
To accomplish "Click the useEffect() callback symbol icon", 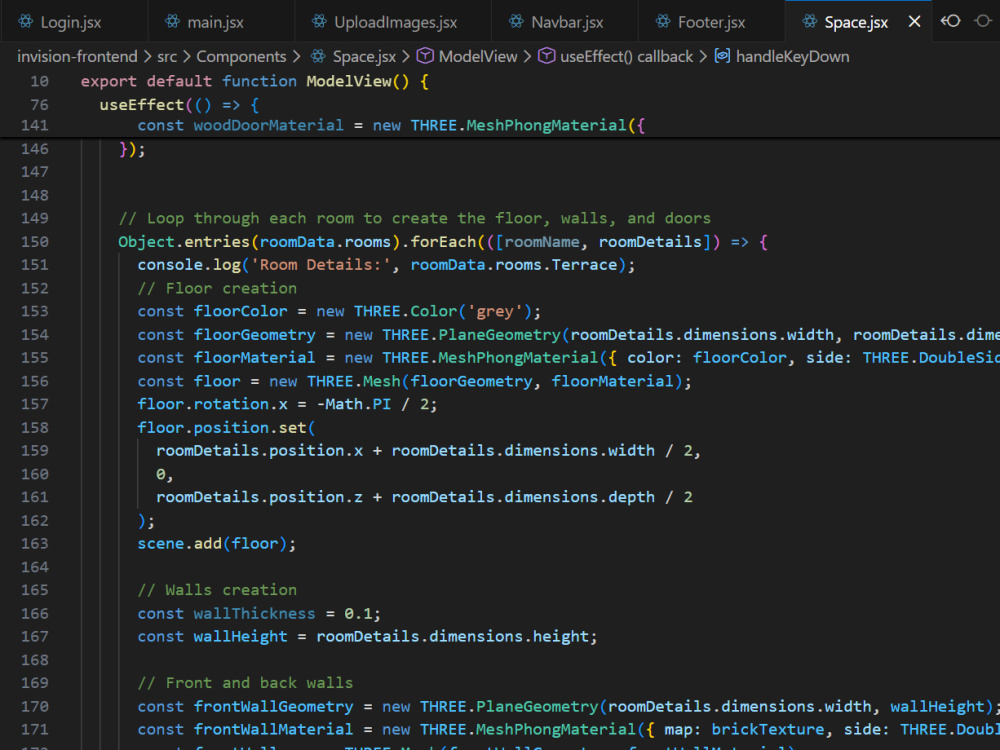I will pyautogui.click(x=546, y=56).
